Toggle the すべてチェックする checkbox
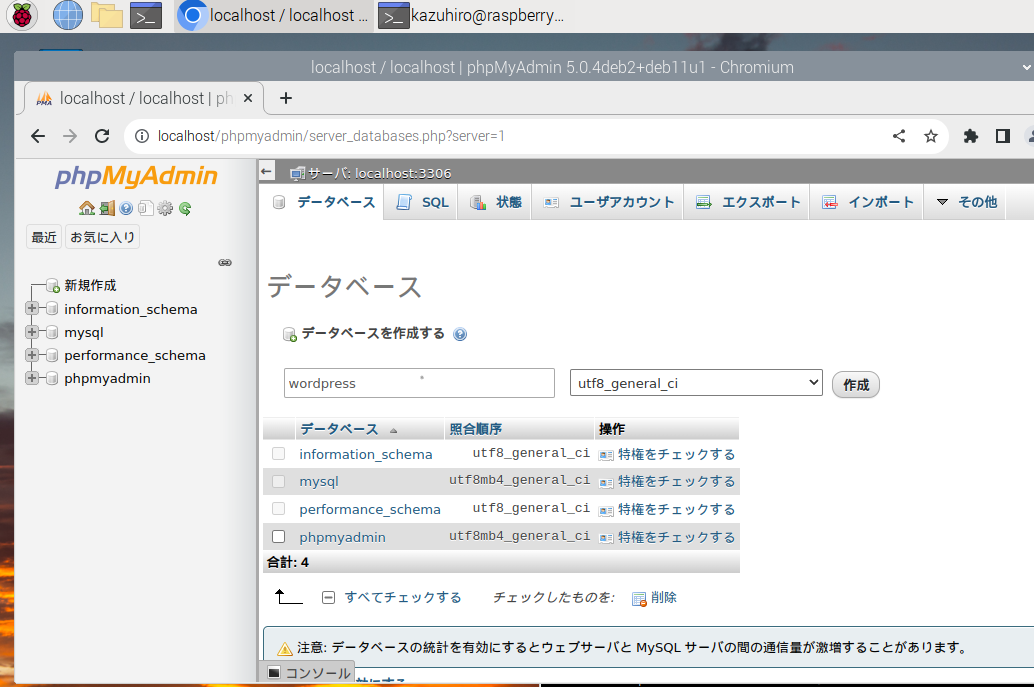Screen dimensions: 1034x687 (x=328, y=597)
